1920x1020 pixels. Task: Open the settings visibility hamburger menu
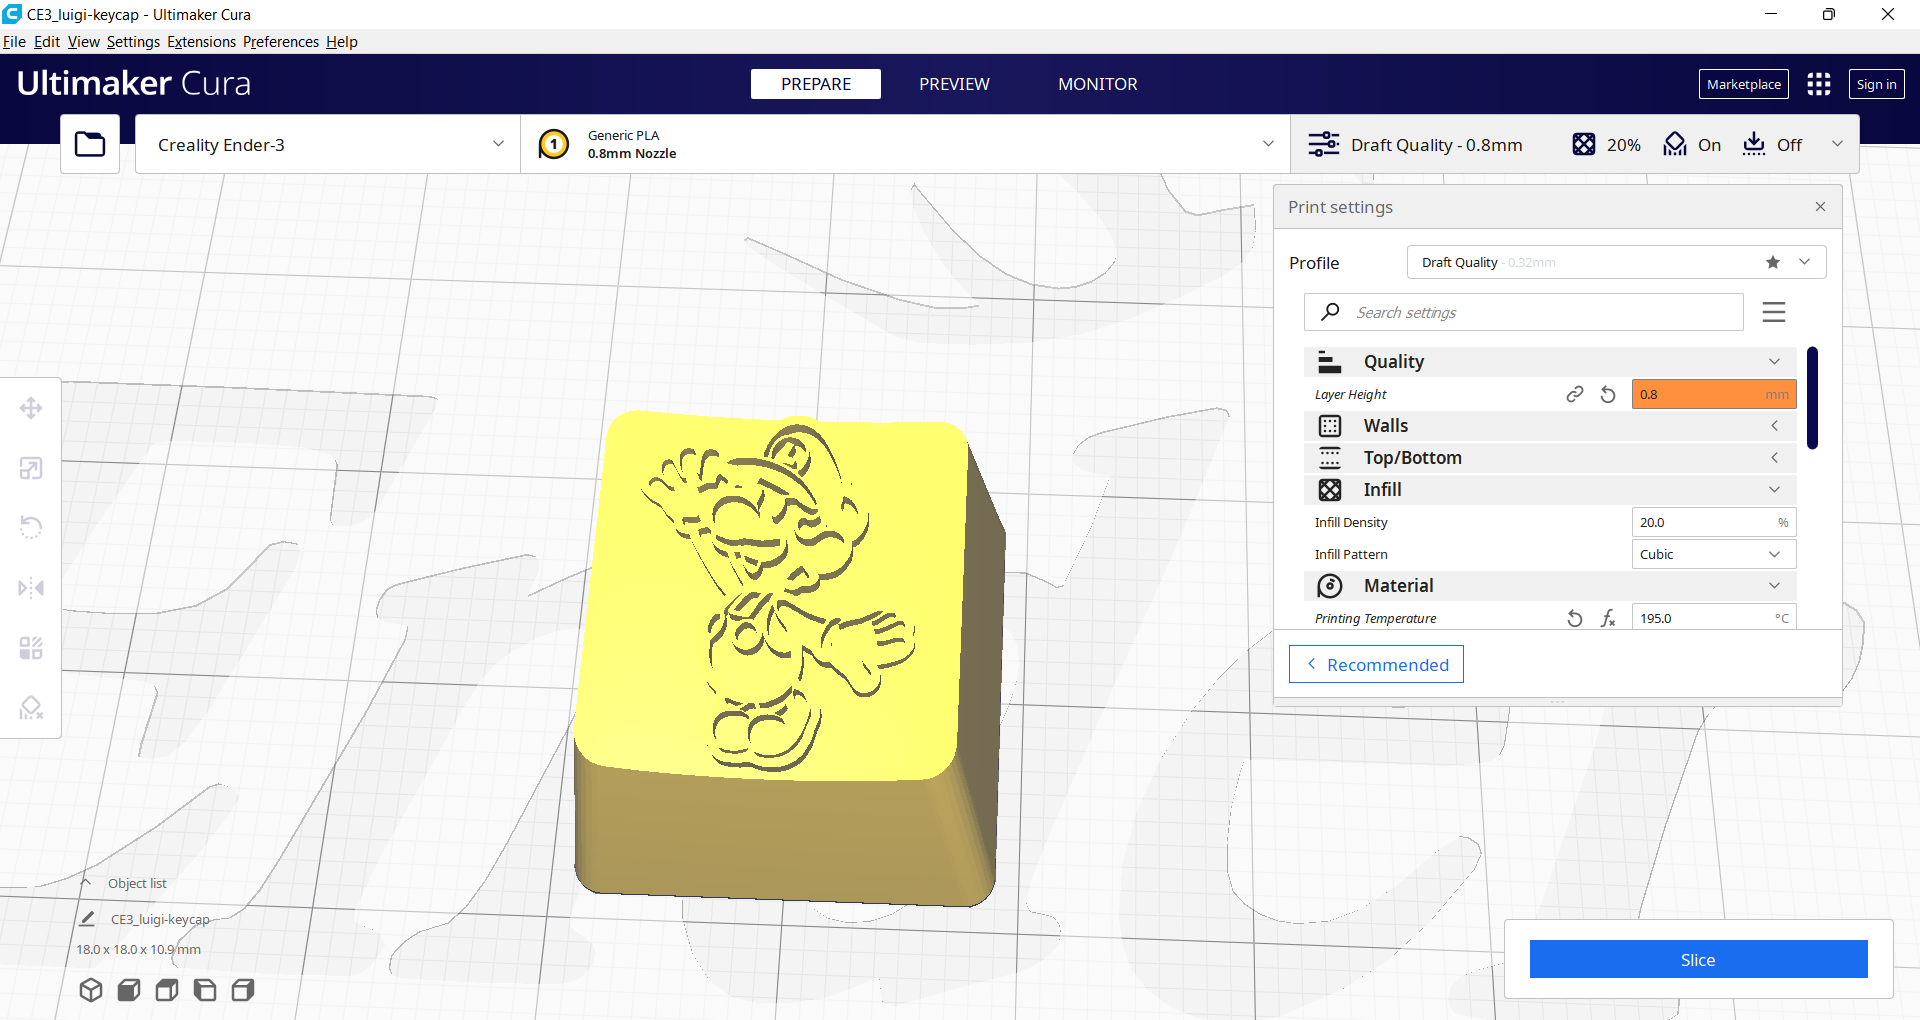(x=1774, y=312)
